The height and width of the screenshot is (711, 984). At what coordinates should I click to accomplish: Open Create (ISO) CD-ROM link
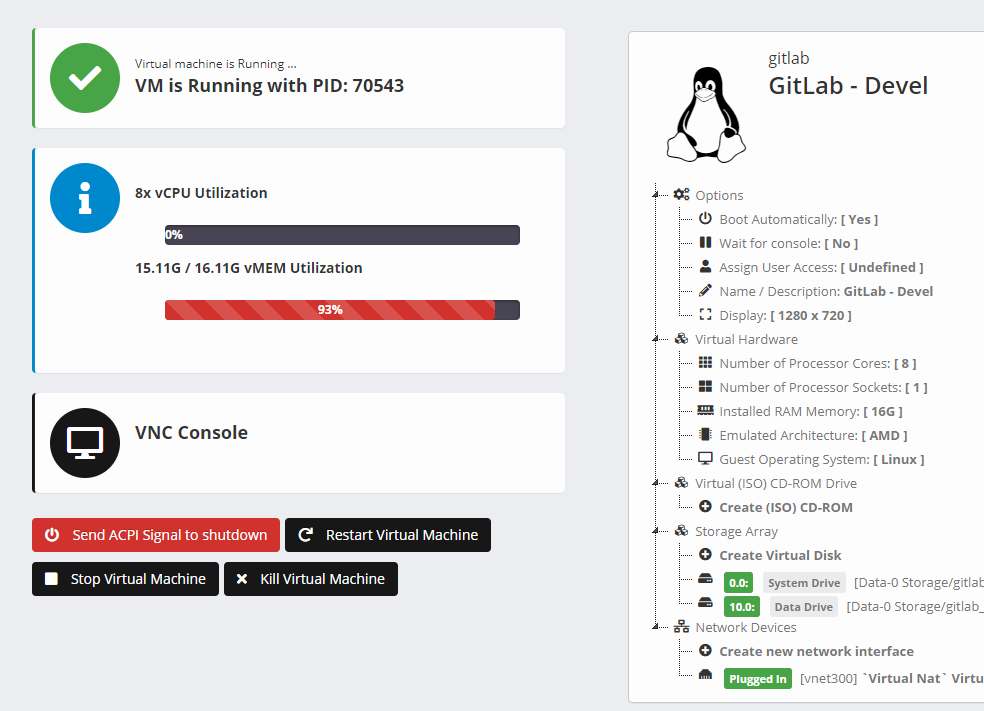click(x=786, y=507)
